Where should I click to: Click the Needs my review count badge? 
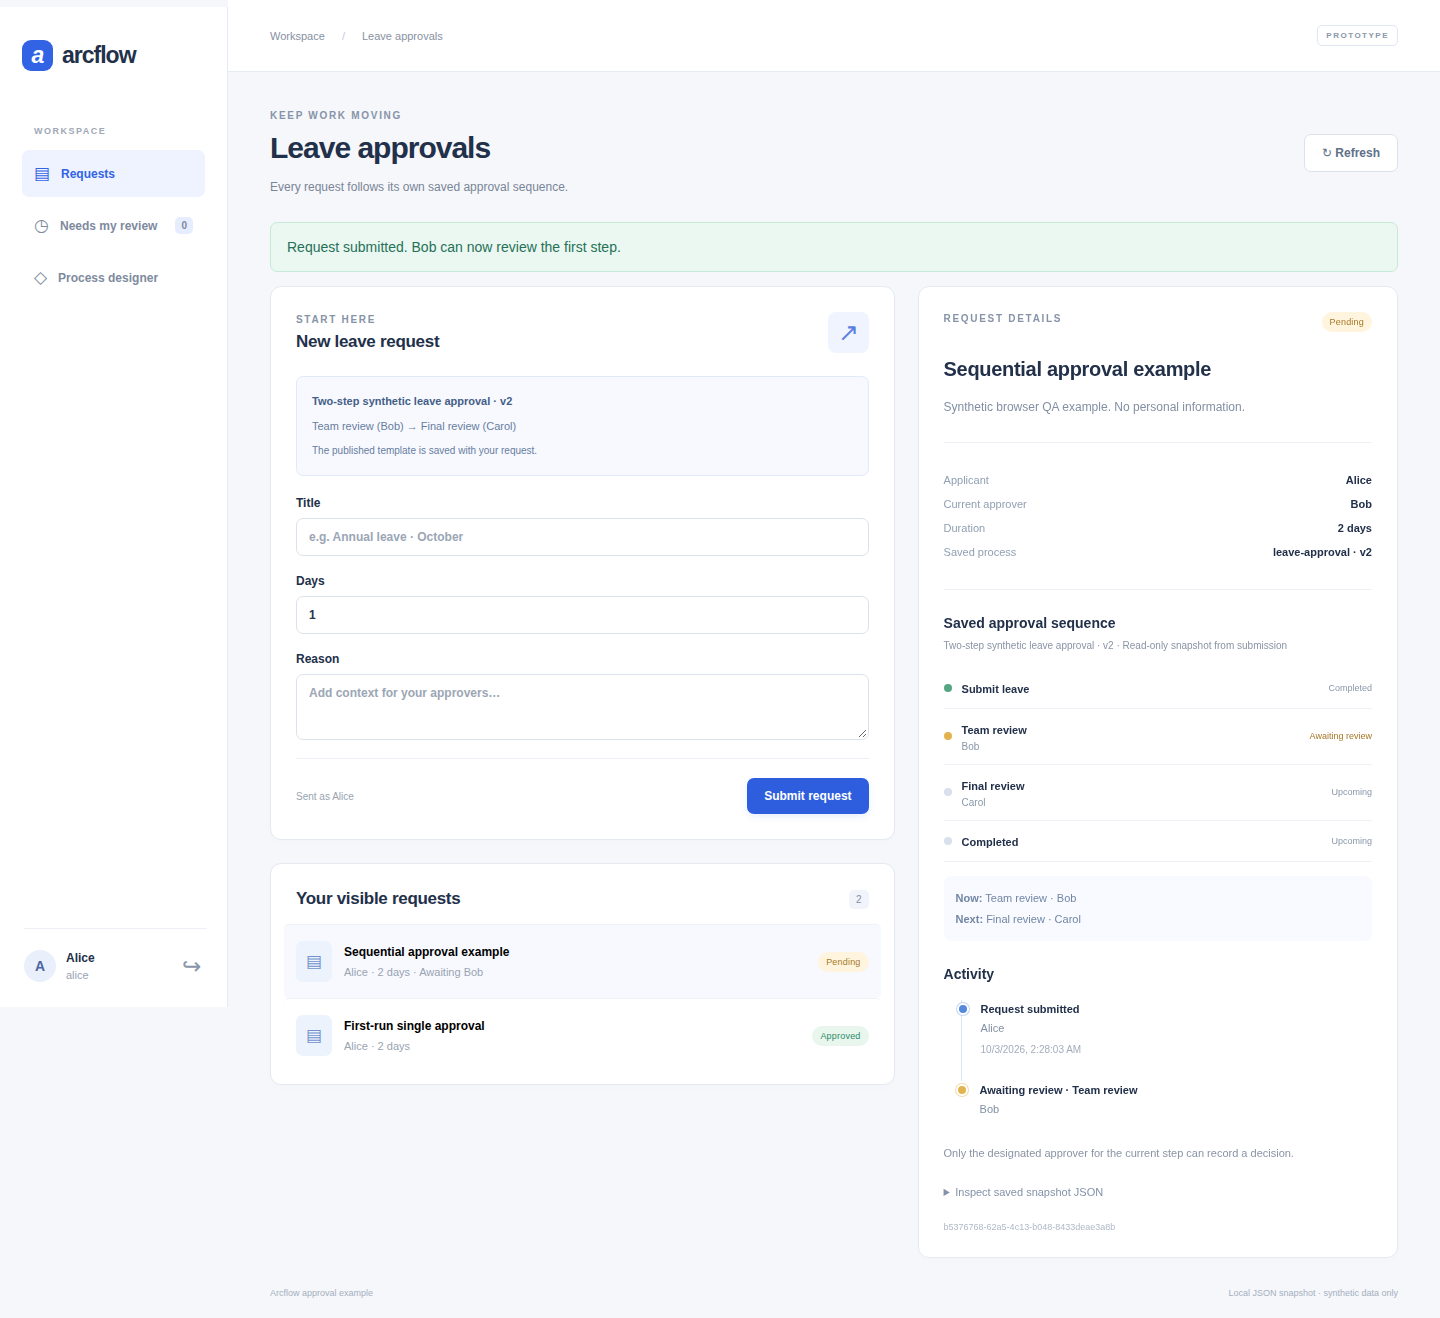184,226
